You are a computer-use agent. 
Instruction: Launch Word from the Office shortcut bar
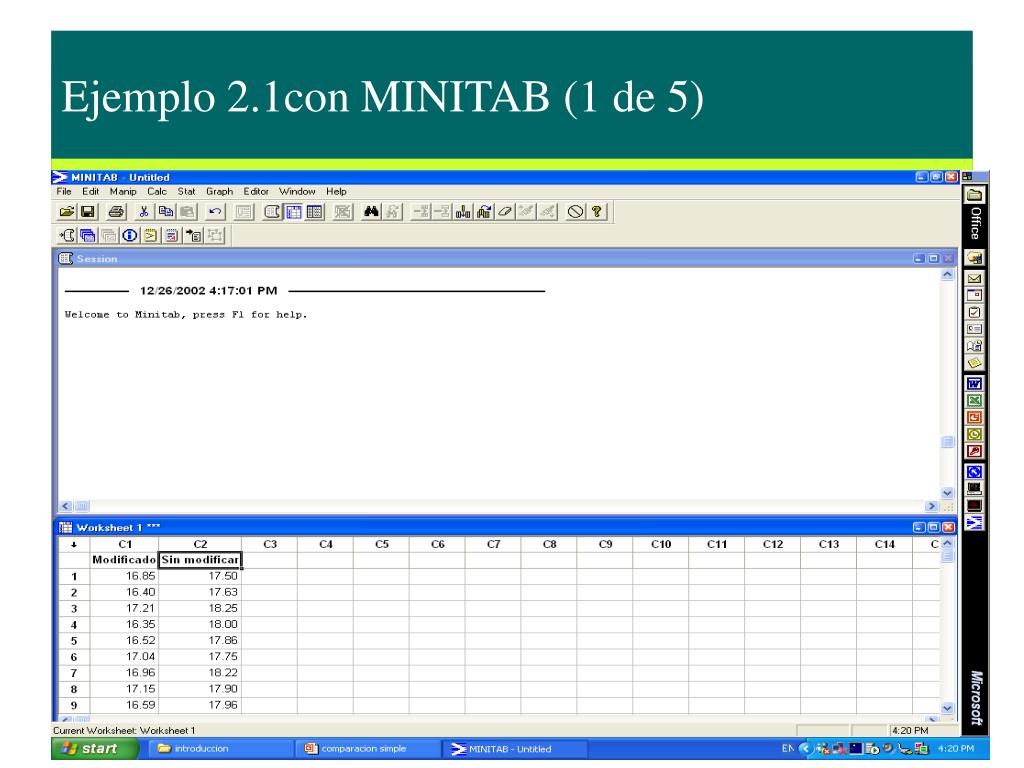(x=974, y=384)
